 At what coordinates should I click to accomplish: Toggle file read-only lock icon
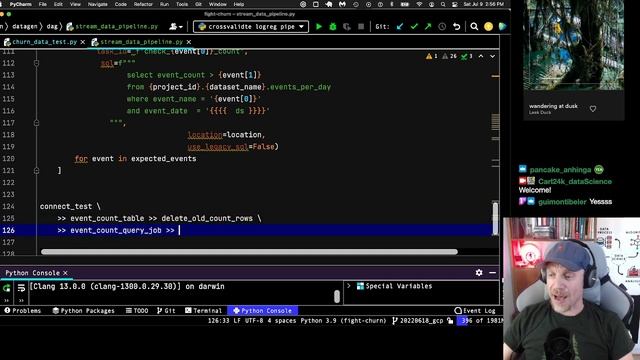pyautogui.click(x=450, y=321)
